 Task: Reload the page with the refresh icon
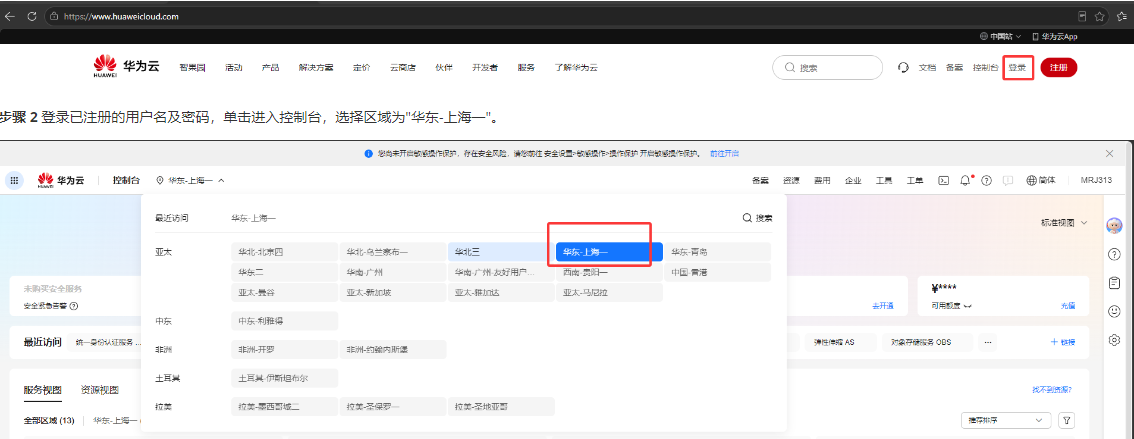pyautogui.click(x=32, y=16)
